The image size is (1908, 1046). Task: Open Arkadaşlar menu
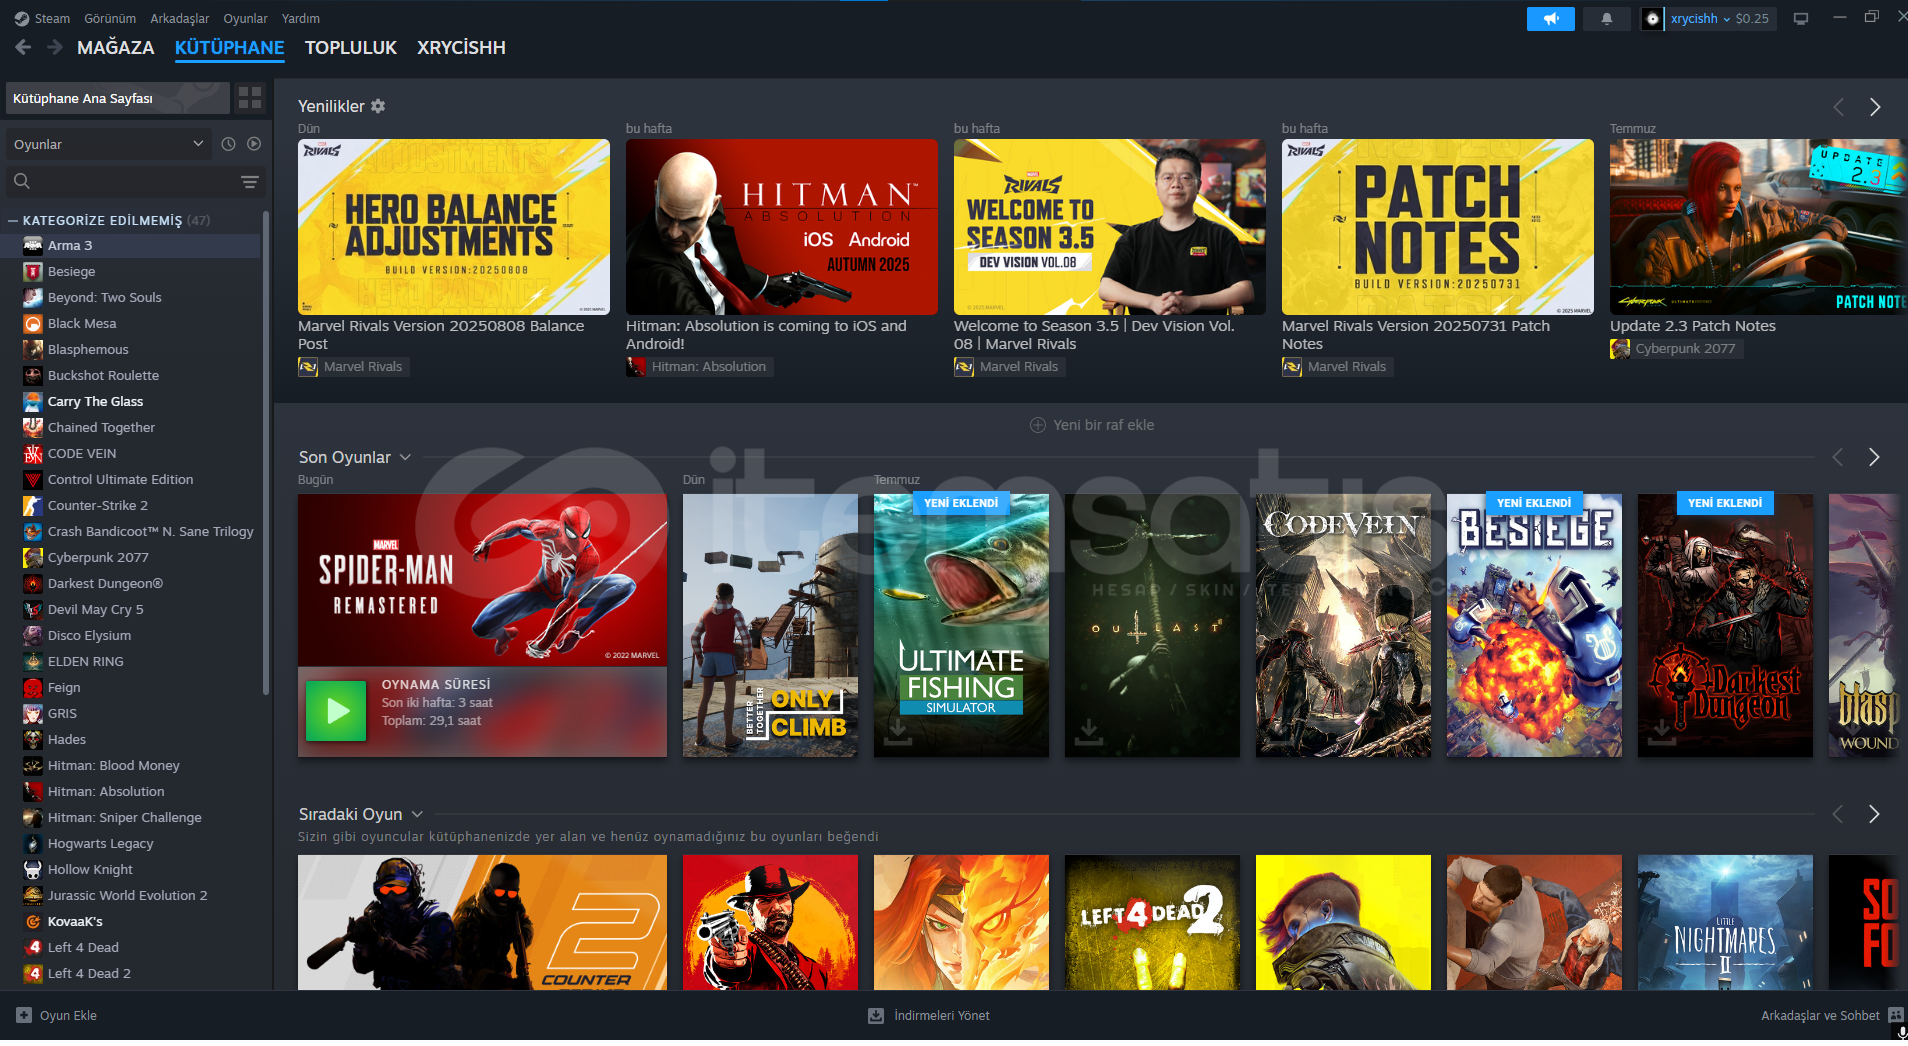[x=180, y=18]
